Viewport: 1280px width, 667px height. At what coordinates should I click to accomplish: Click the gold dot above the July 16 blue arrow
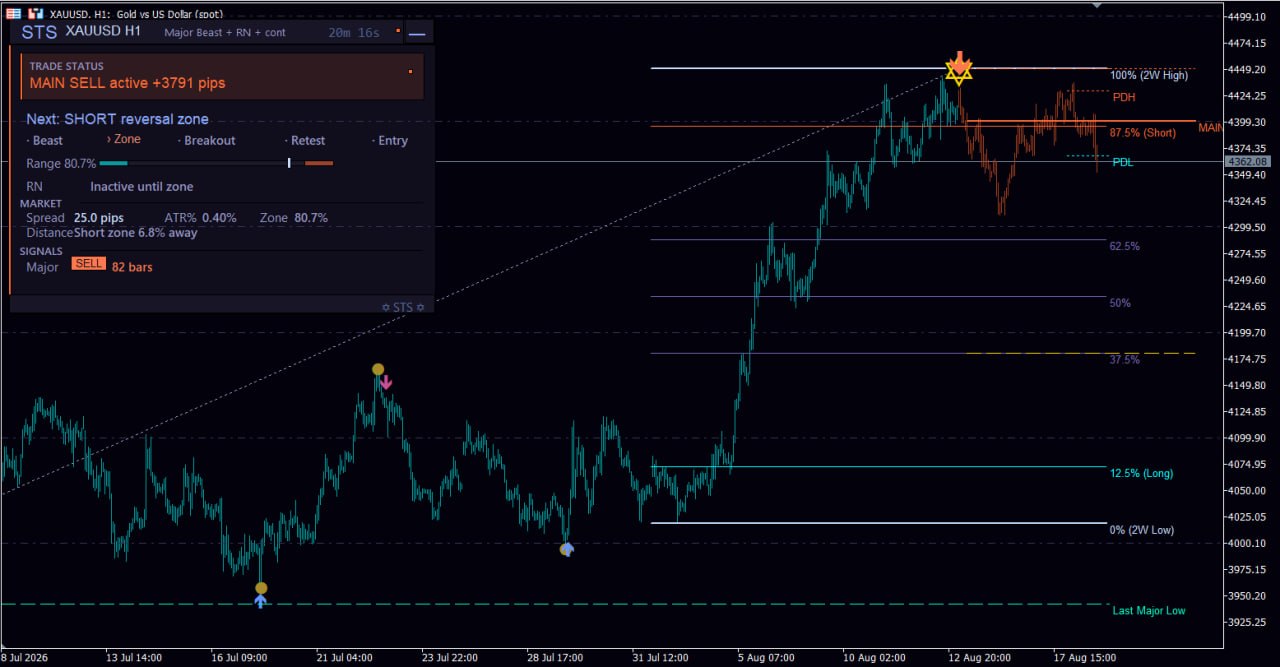pos(261,588)
